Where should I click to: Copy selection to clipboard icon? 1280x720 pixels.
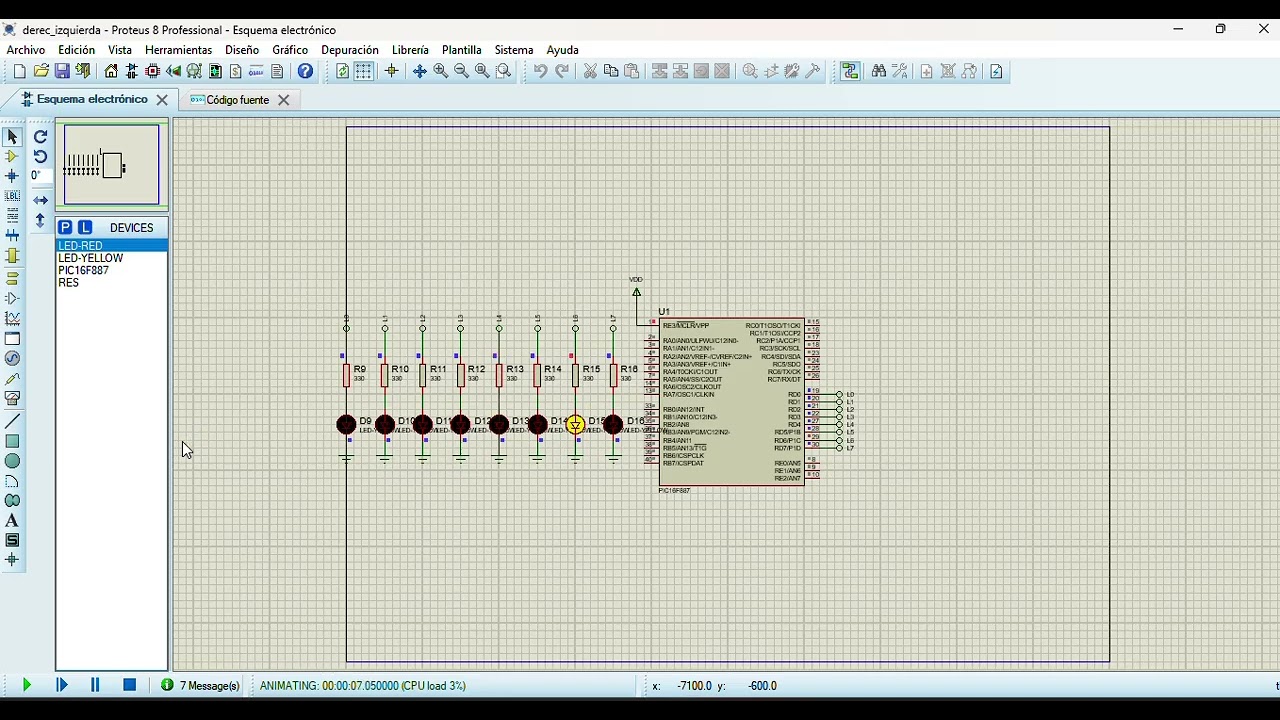[611, 71]
